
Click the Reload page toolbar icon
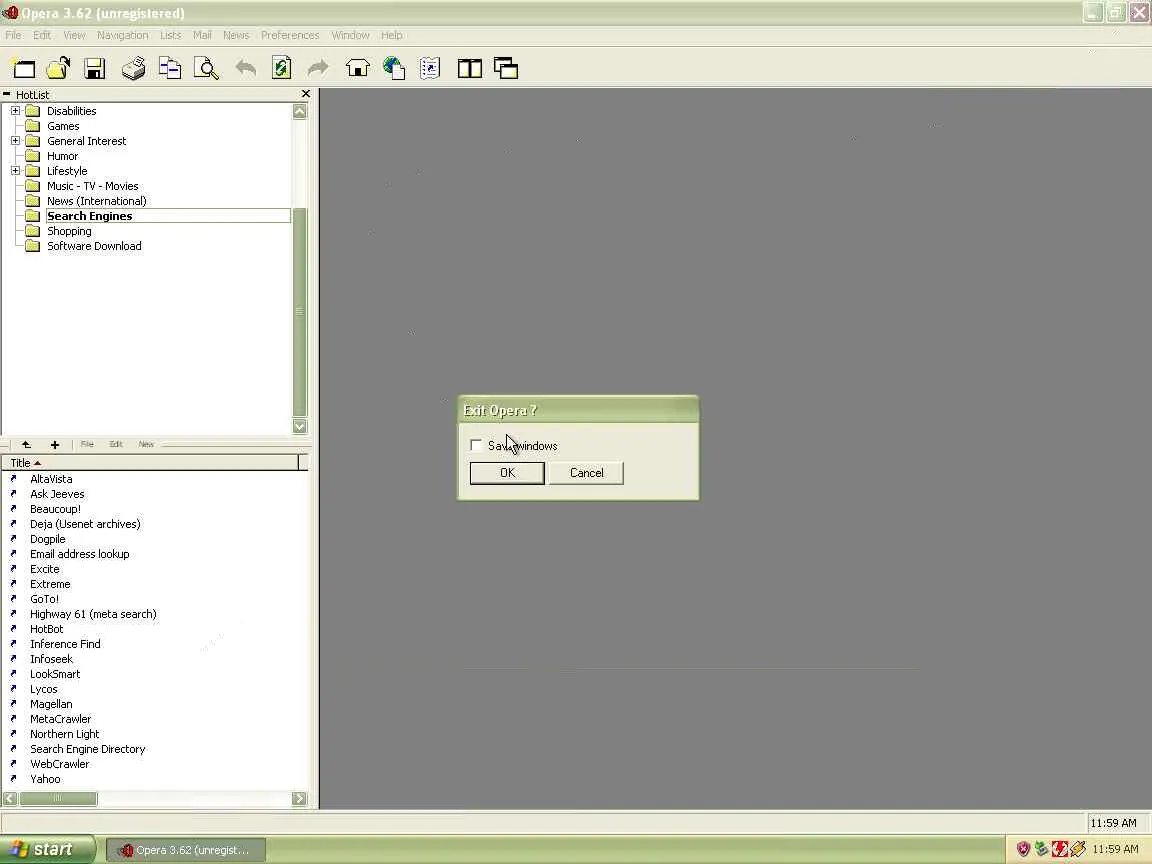pos(281,68)
